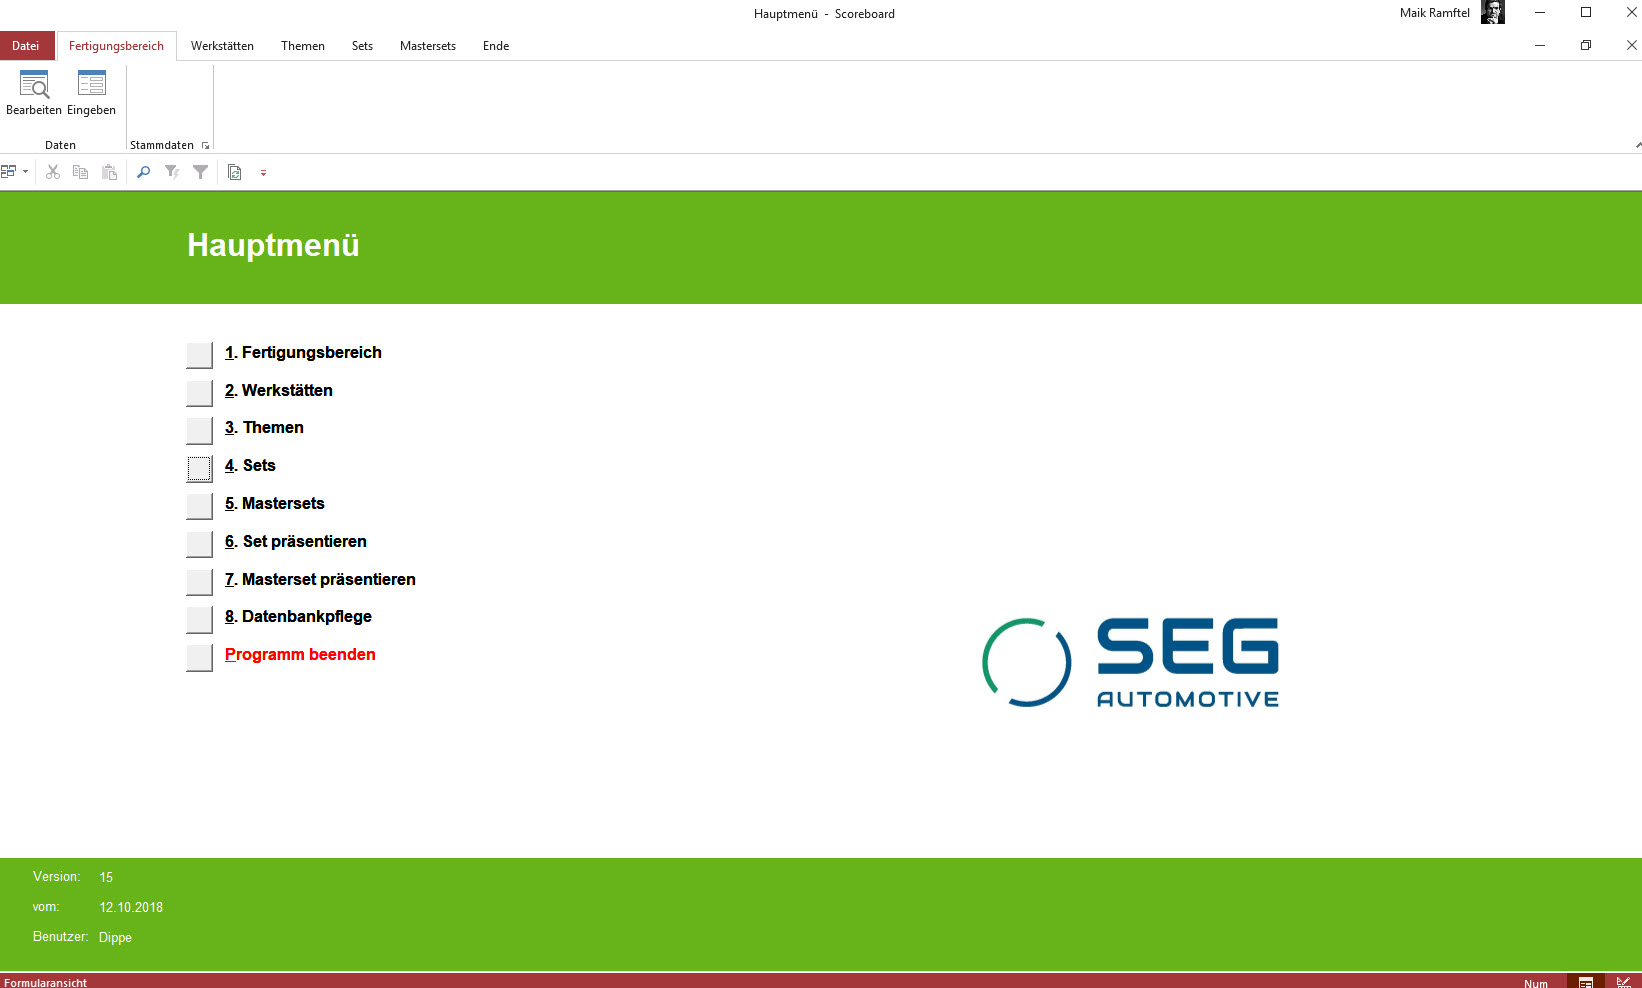
Task: Toggle the filter funnel icon
Action: [200, 172]
